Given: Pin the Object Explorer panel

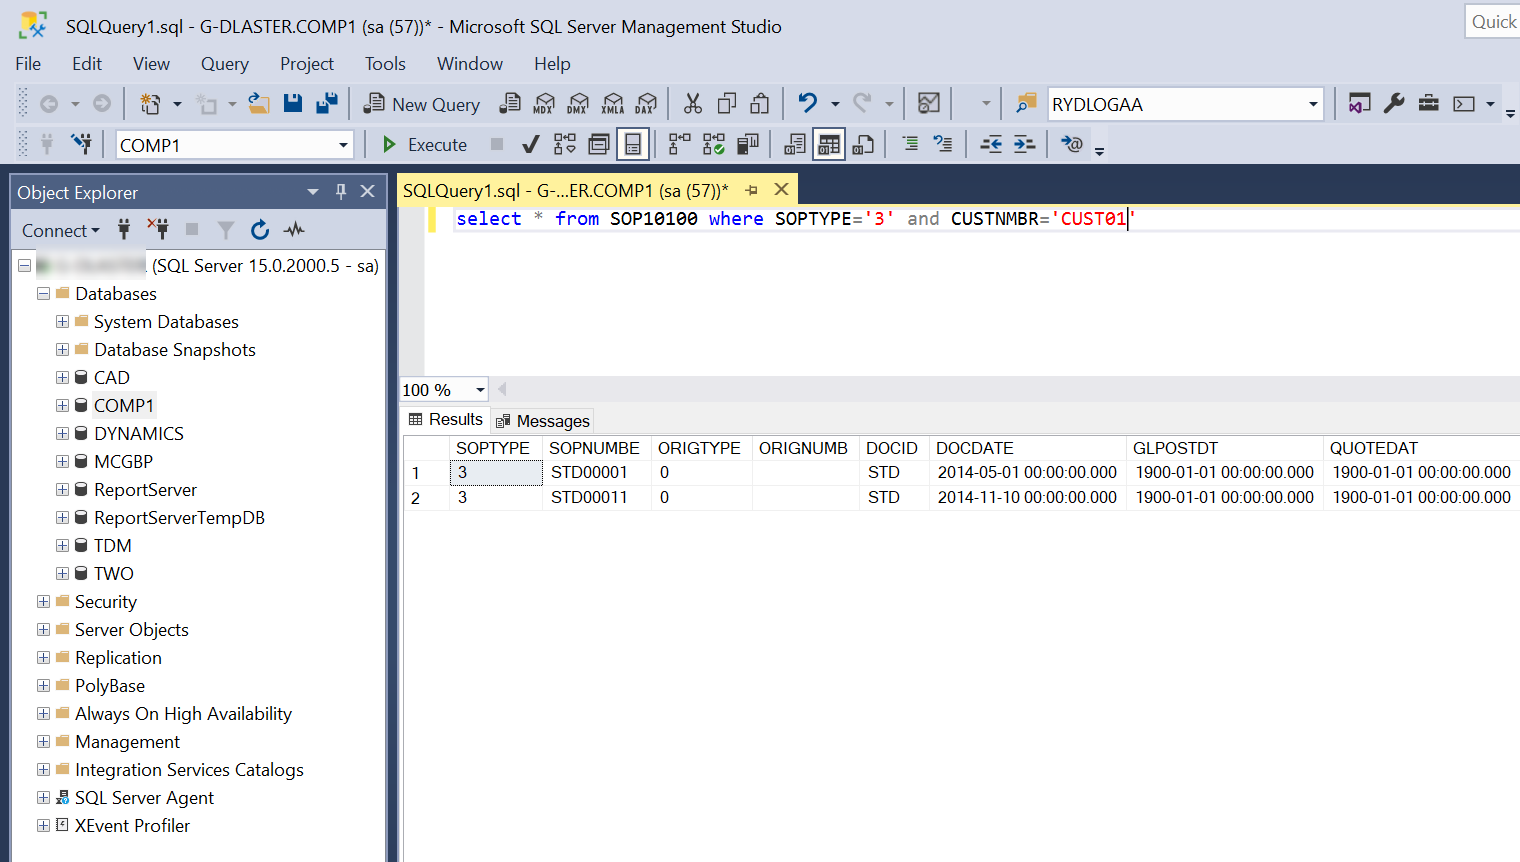Looking at the screenshot, I should coord(340,191).
